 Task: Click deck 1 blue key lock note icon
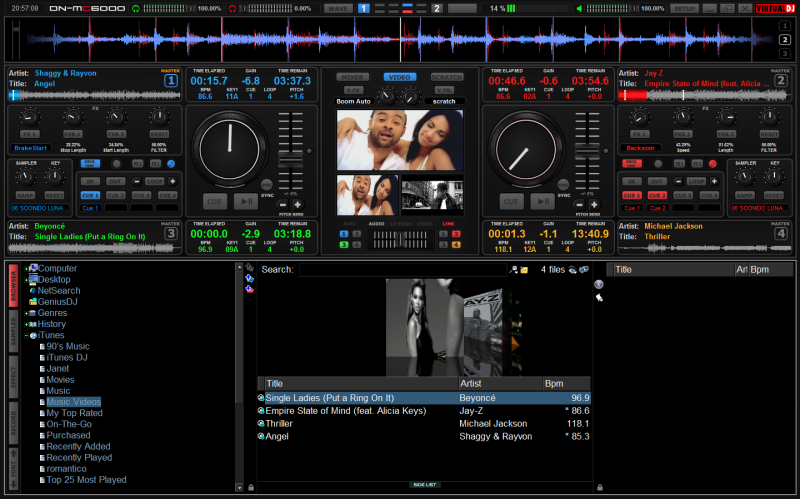(171, 164)
